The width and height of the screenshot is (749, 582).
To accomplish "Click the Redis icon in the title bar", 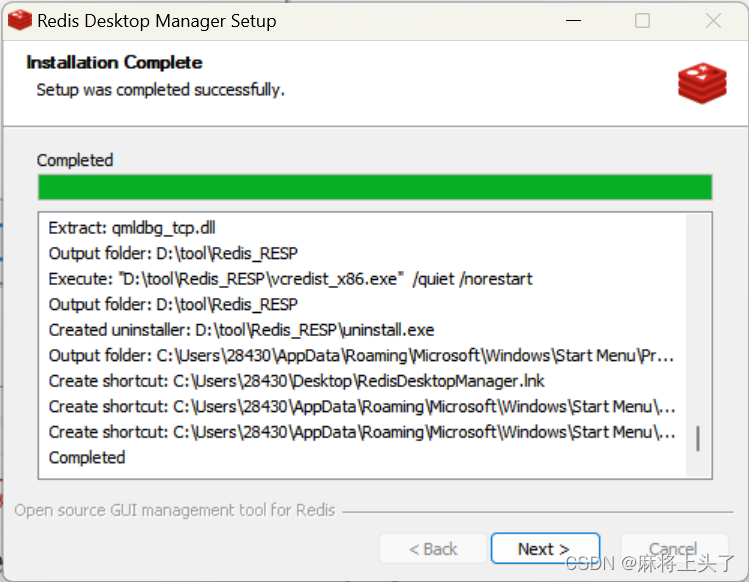I will tap(20, 21).
